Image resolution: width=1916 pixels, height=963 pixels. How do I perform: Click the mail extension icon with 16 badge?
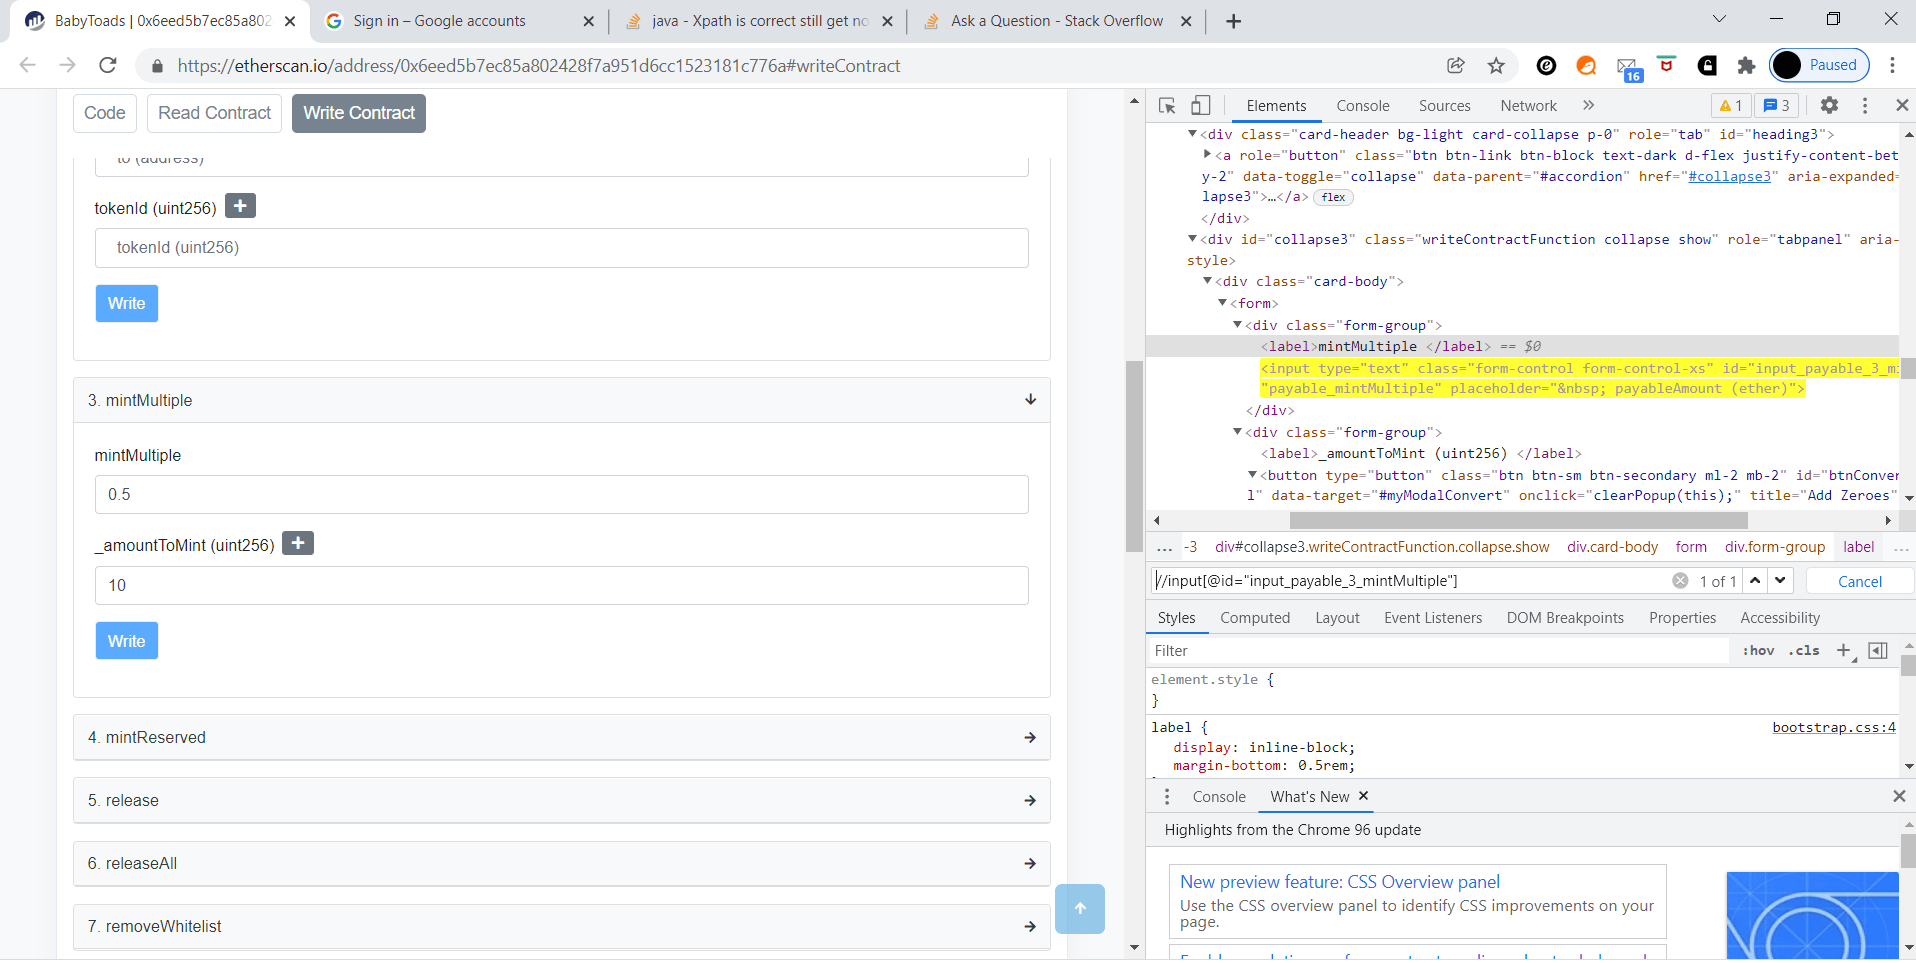pyautogui.click(x=1628, y=68)
